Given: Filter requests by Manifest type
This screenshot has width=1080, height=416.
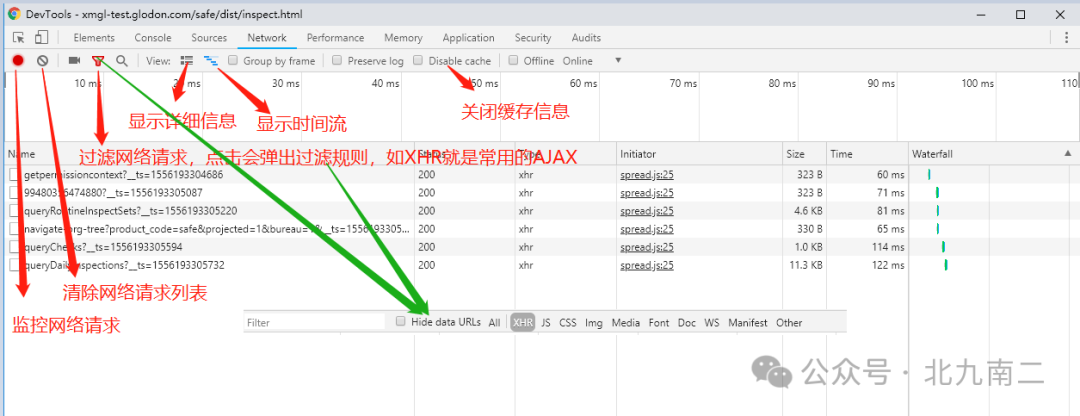Looking at the screenshot, I should point(747,322).
